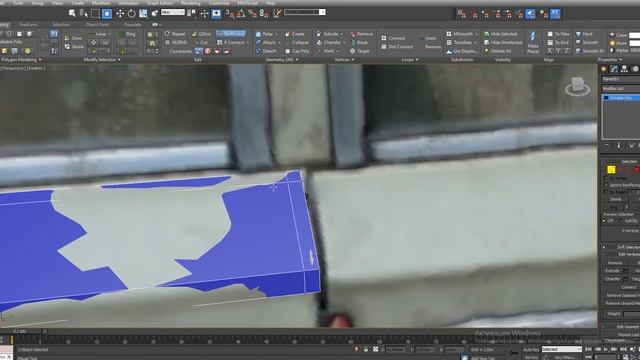This screenshot has width=640, height=360.
Task: Click the Make Planar tool
Action: pyautogui.click(x=533, y=42)
